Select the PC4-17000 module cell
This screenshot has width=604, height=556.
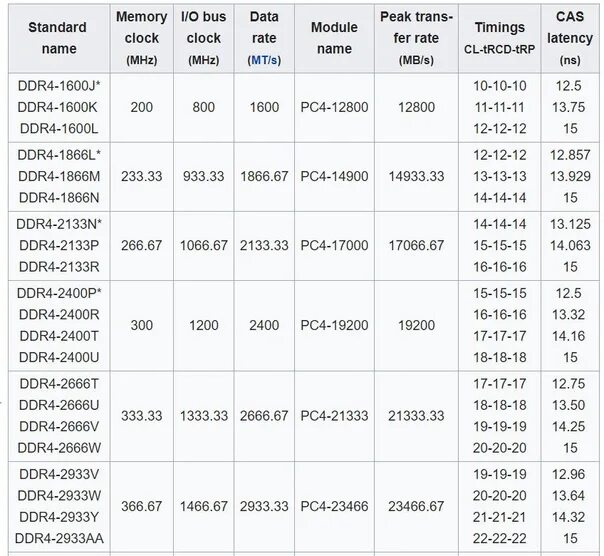click(334, 245)
